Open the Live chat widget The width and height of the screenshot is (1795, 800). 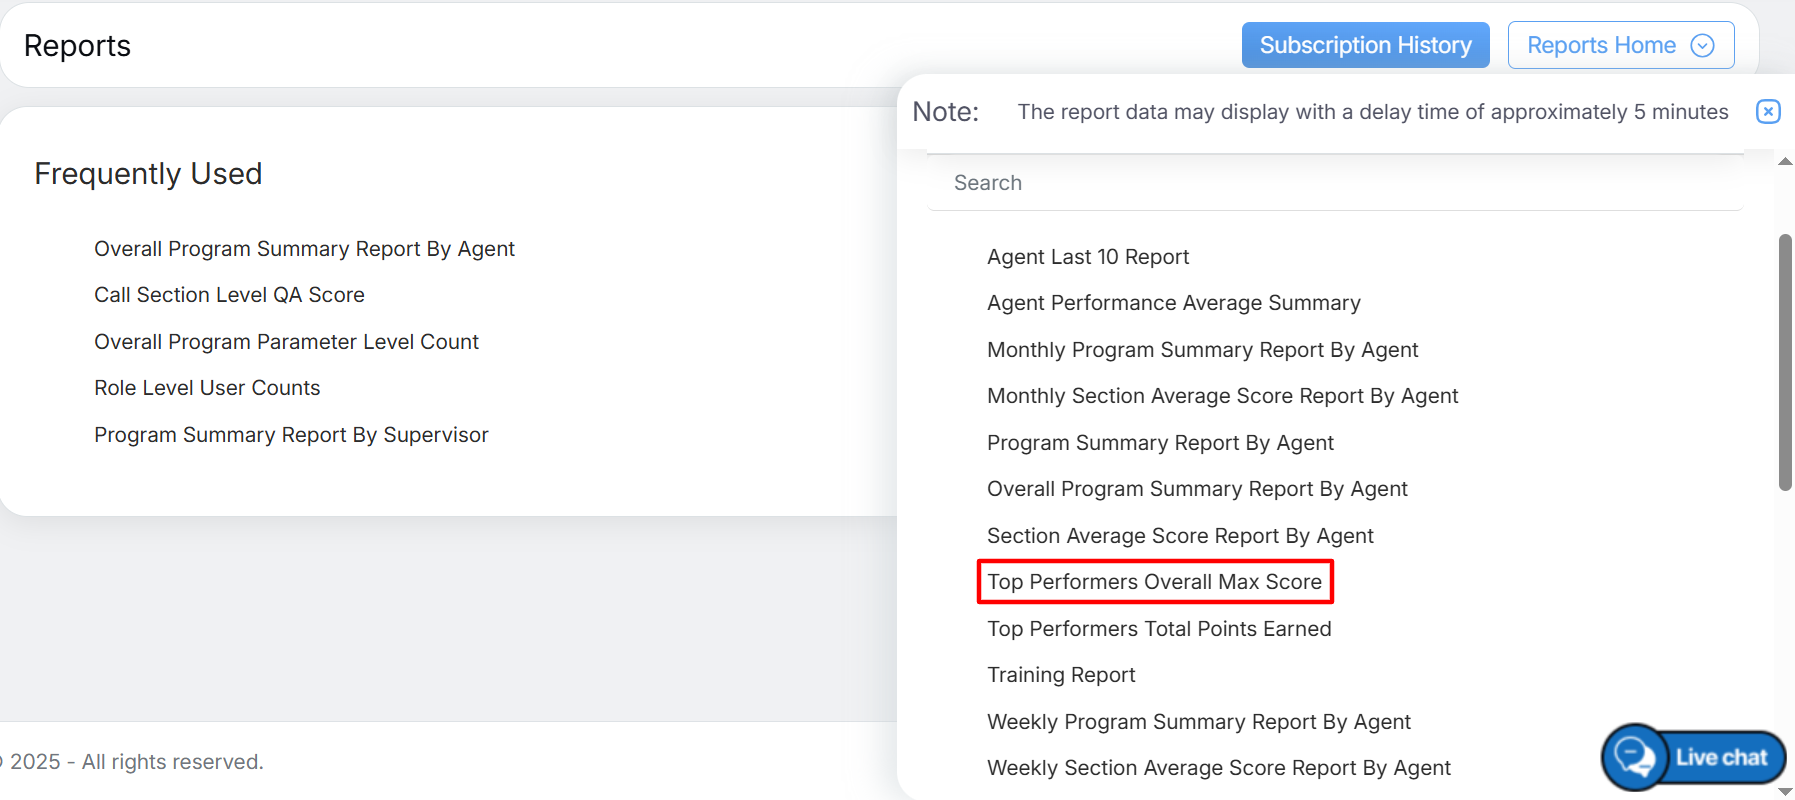tap(1694, 757)
